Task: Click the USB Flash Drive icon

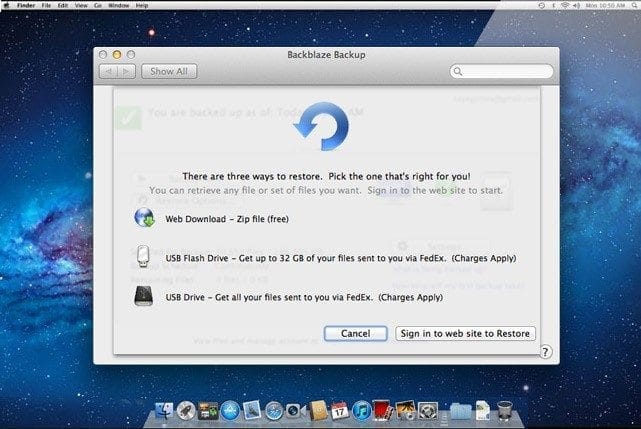Action: click(143, 256)
